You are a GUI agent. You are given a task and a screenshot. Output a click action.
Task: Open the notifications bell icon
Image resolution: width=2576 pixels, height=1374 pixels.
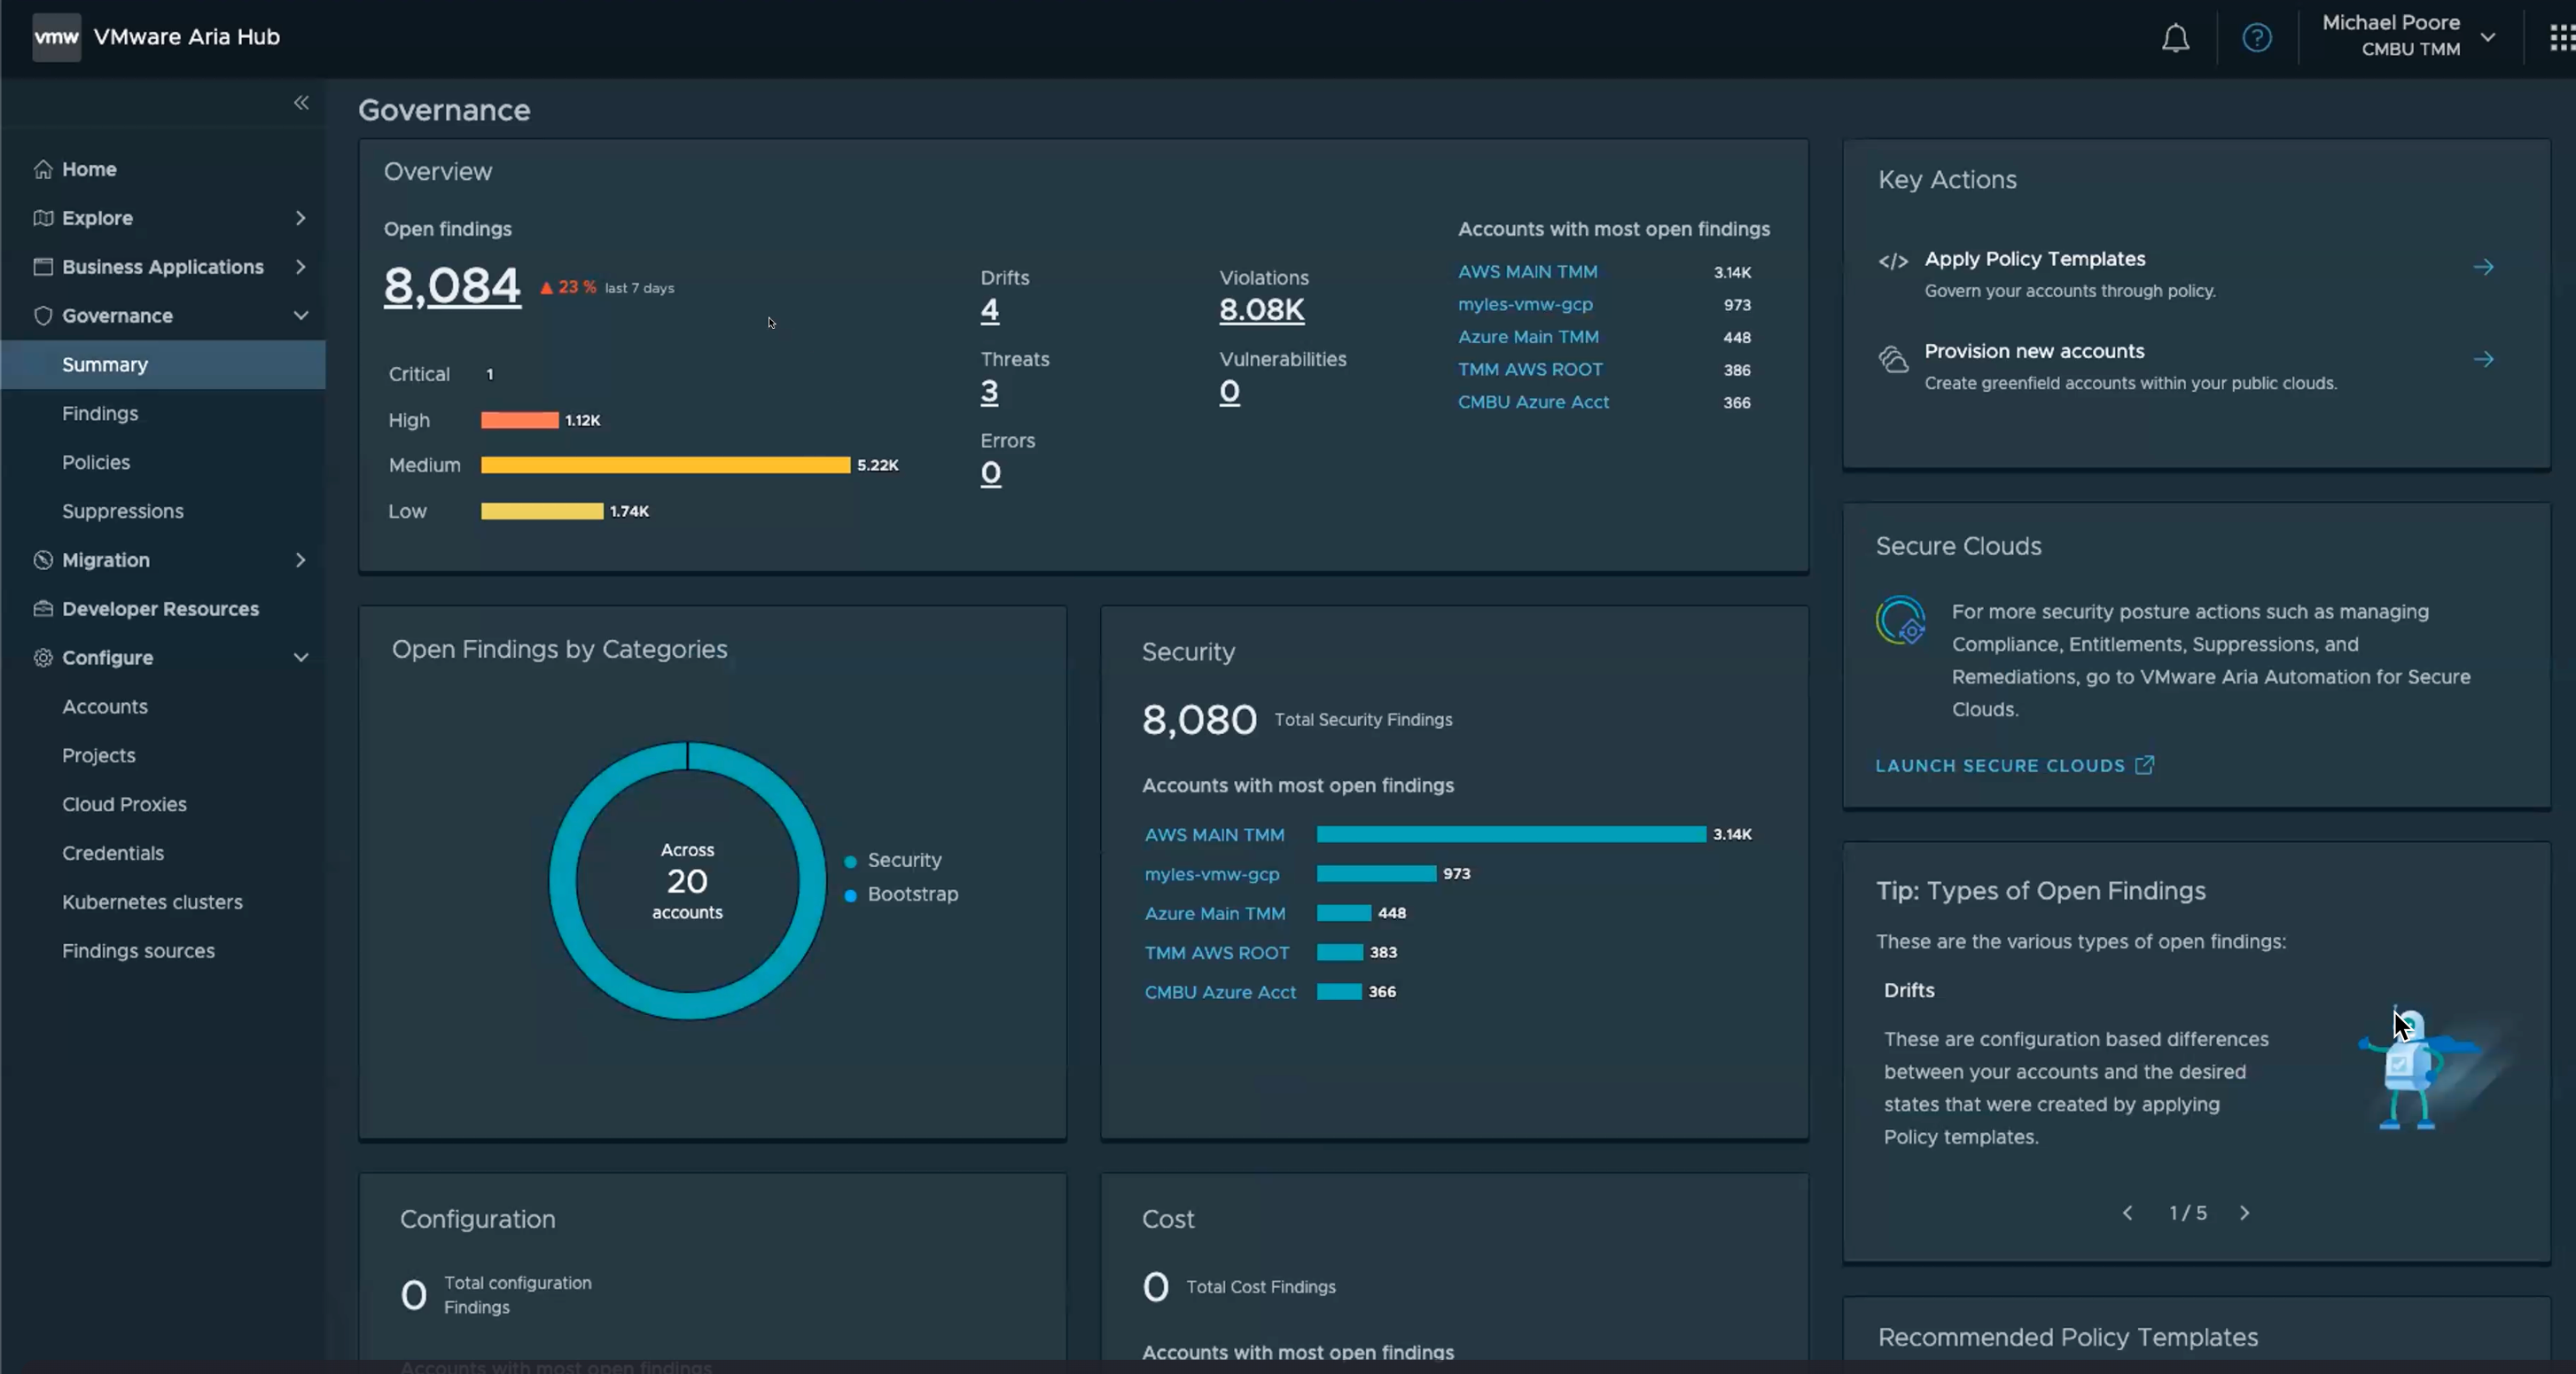[2175, 38]
